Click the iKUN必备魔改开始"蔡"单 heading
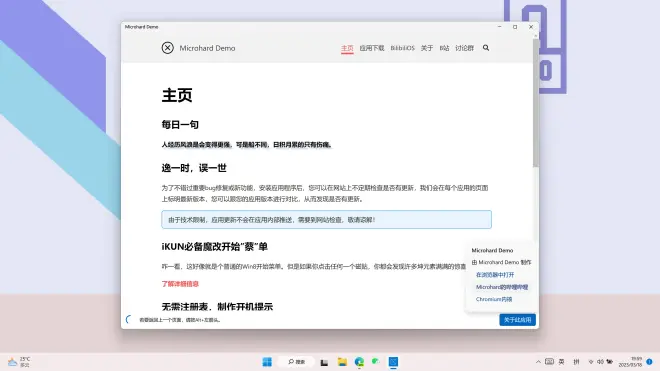 tap(215, 247)
